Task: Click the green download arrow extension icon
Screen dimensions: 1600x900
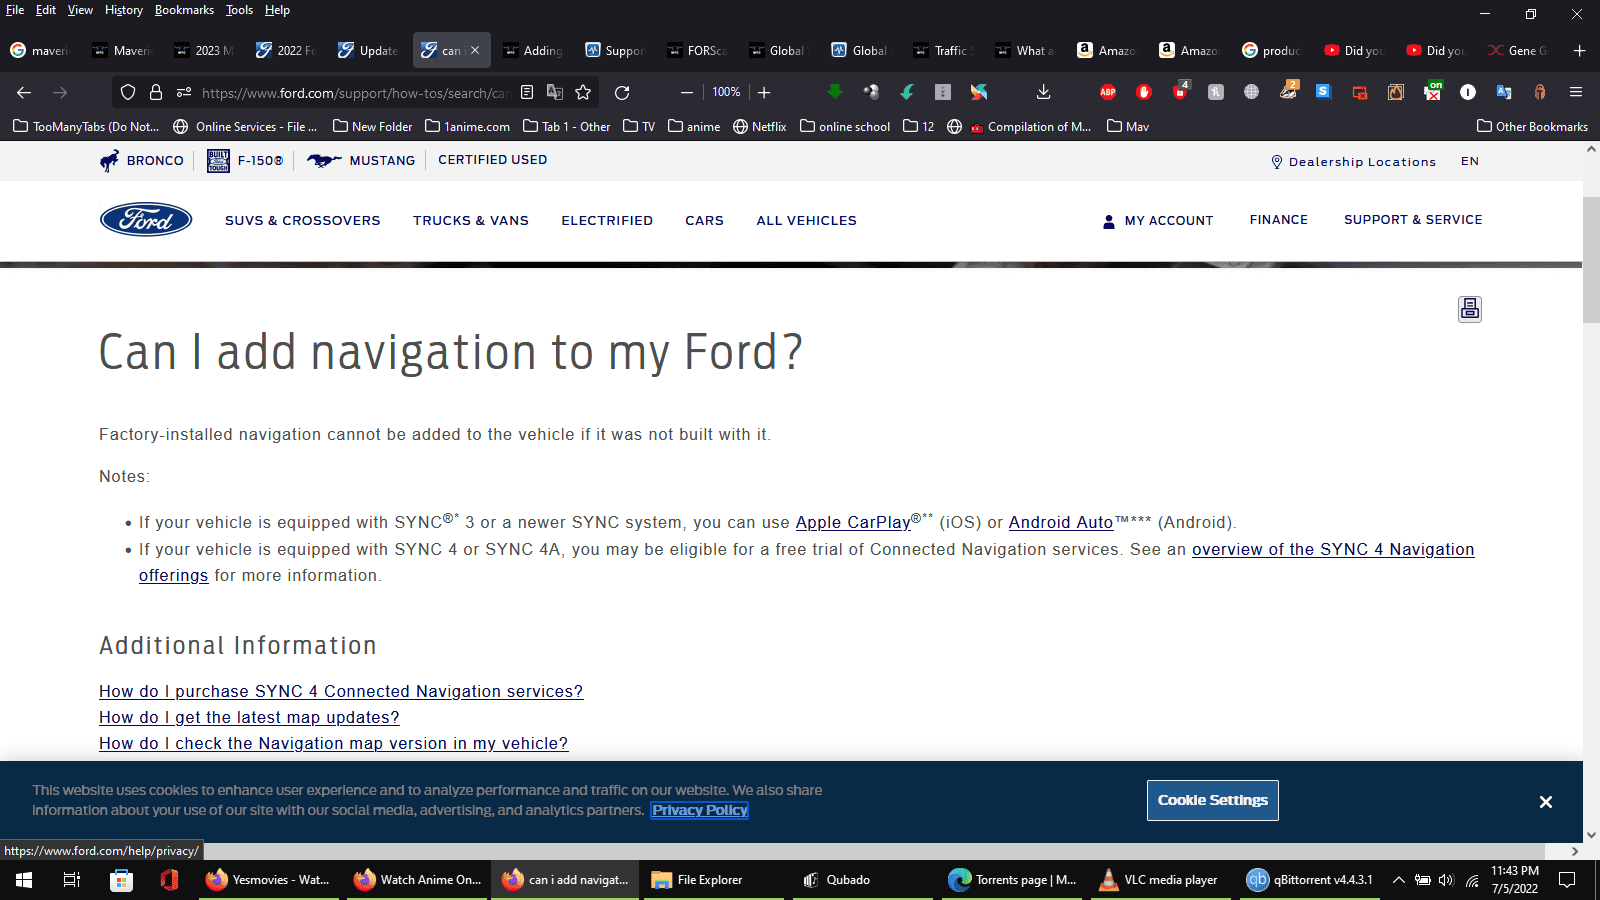Action: [835, 92]
